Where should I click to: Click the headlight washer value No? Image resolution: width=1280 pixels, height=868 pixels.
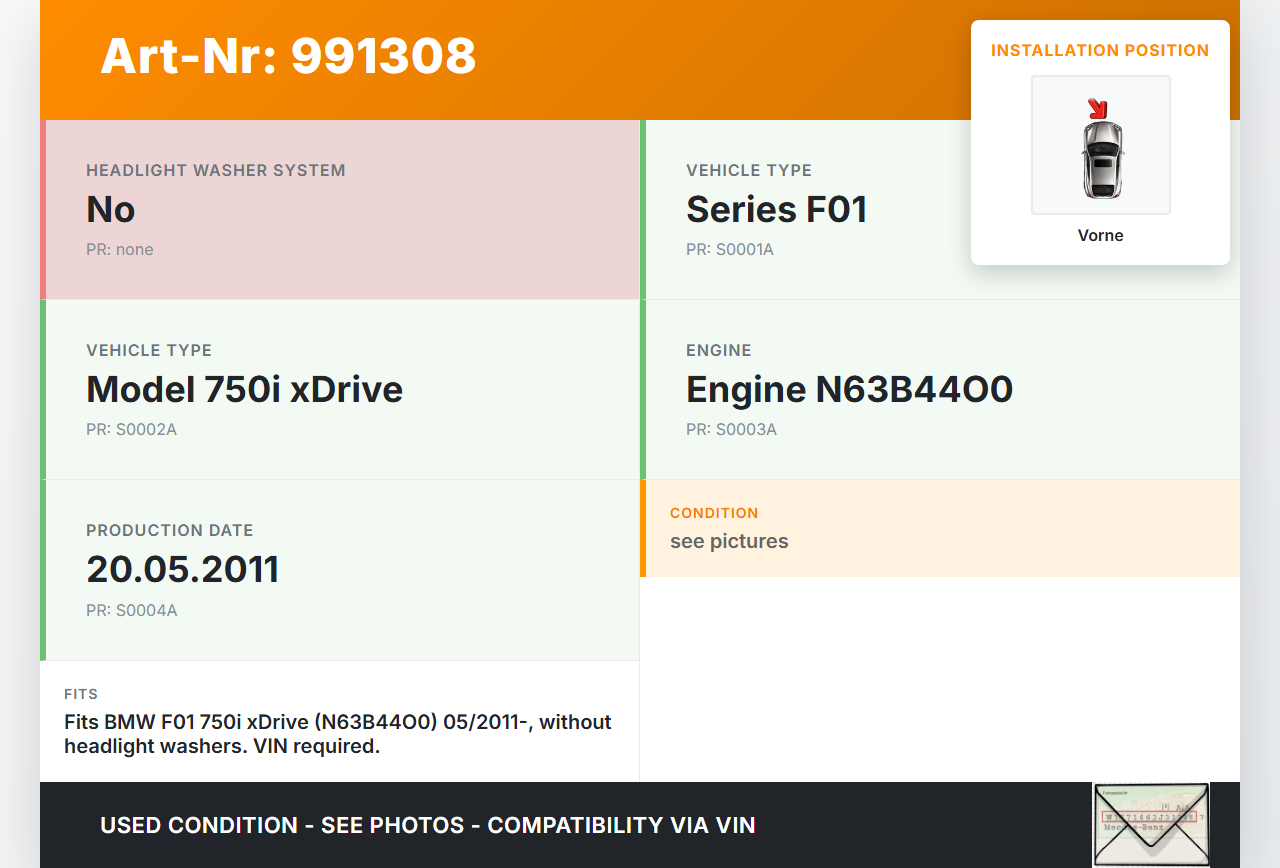point(111,209)
